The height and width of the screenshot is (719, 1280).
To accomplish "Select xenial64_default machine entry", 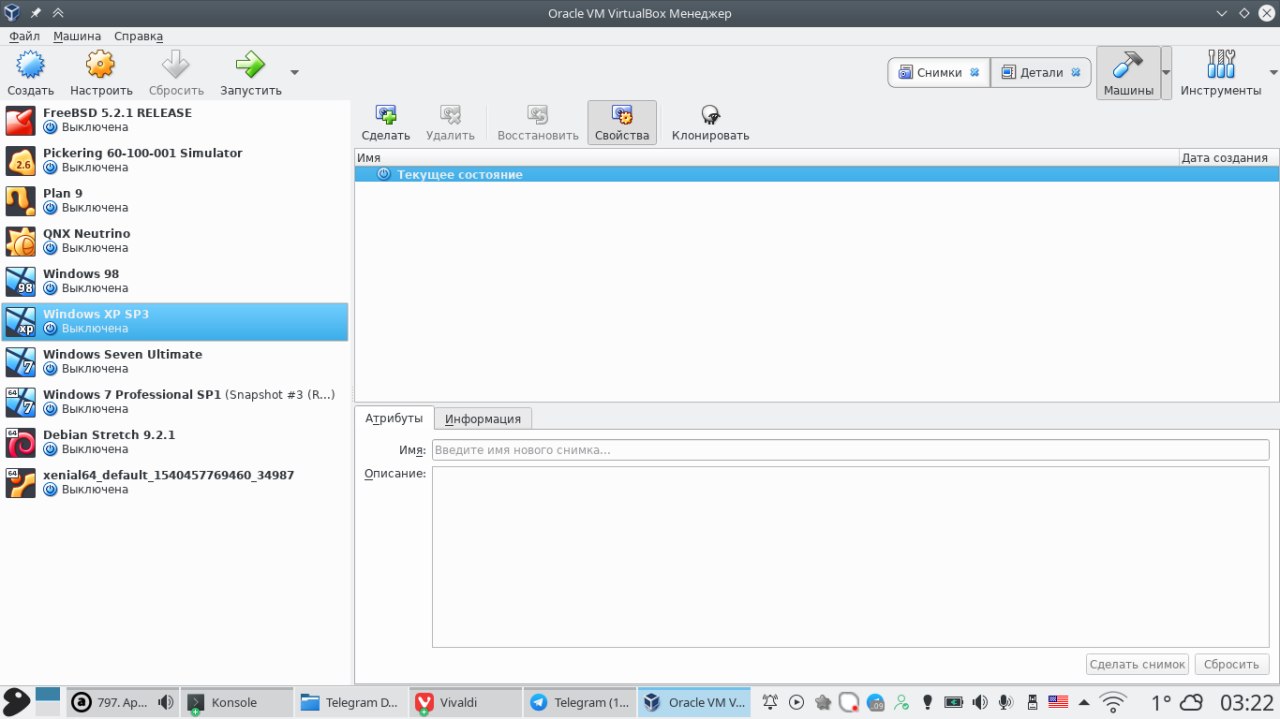I will (175, 482).
